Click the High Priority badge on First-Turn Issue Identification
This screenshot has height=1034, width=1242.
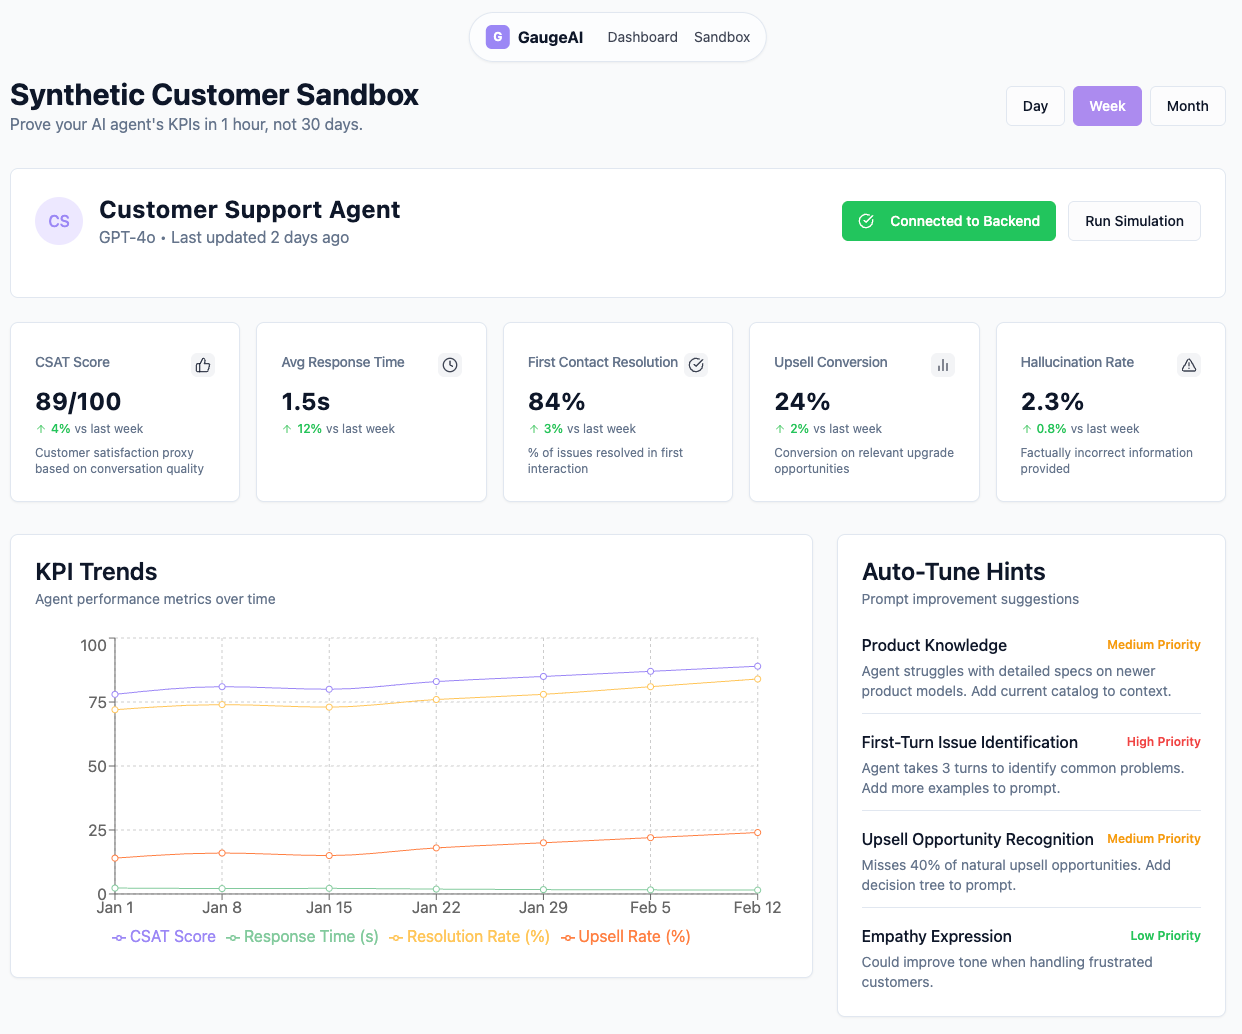pos(1163,742)
